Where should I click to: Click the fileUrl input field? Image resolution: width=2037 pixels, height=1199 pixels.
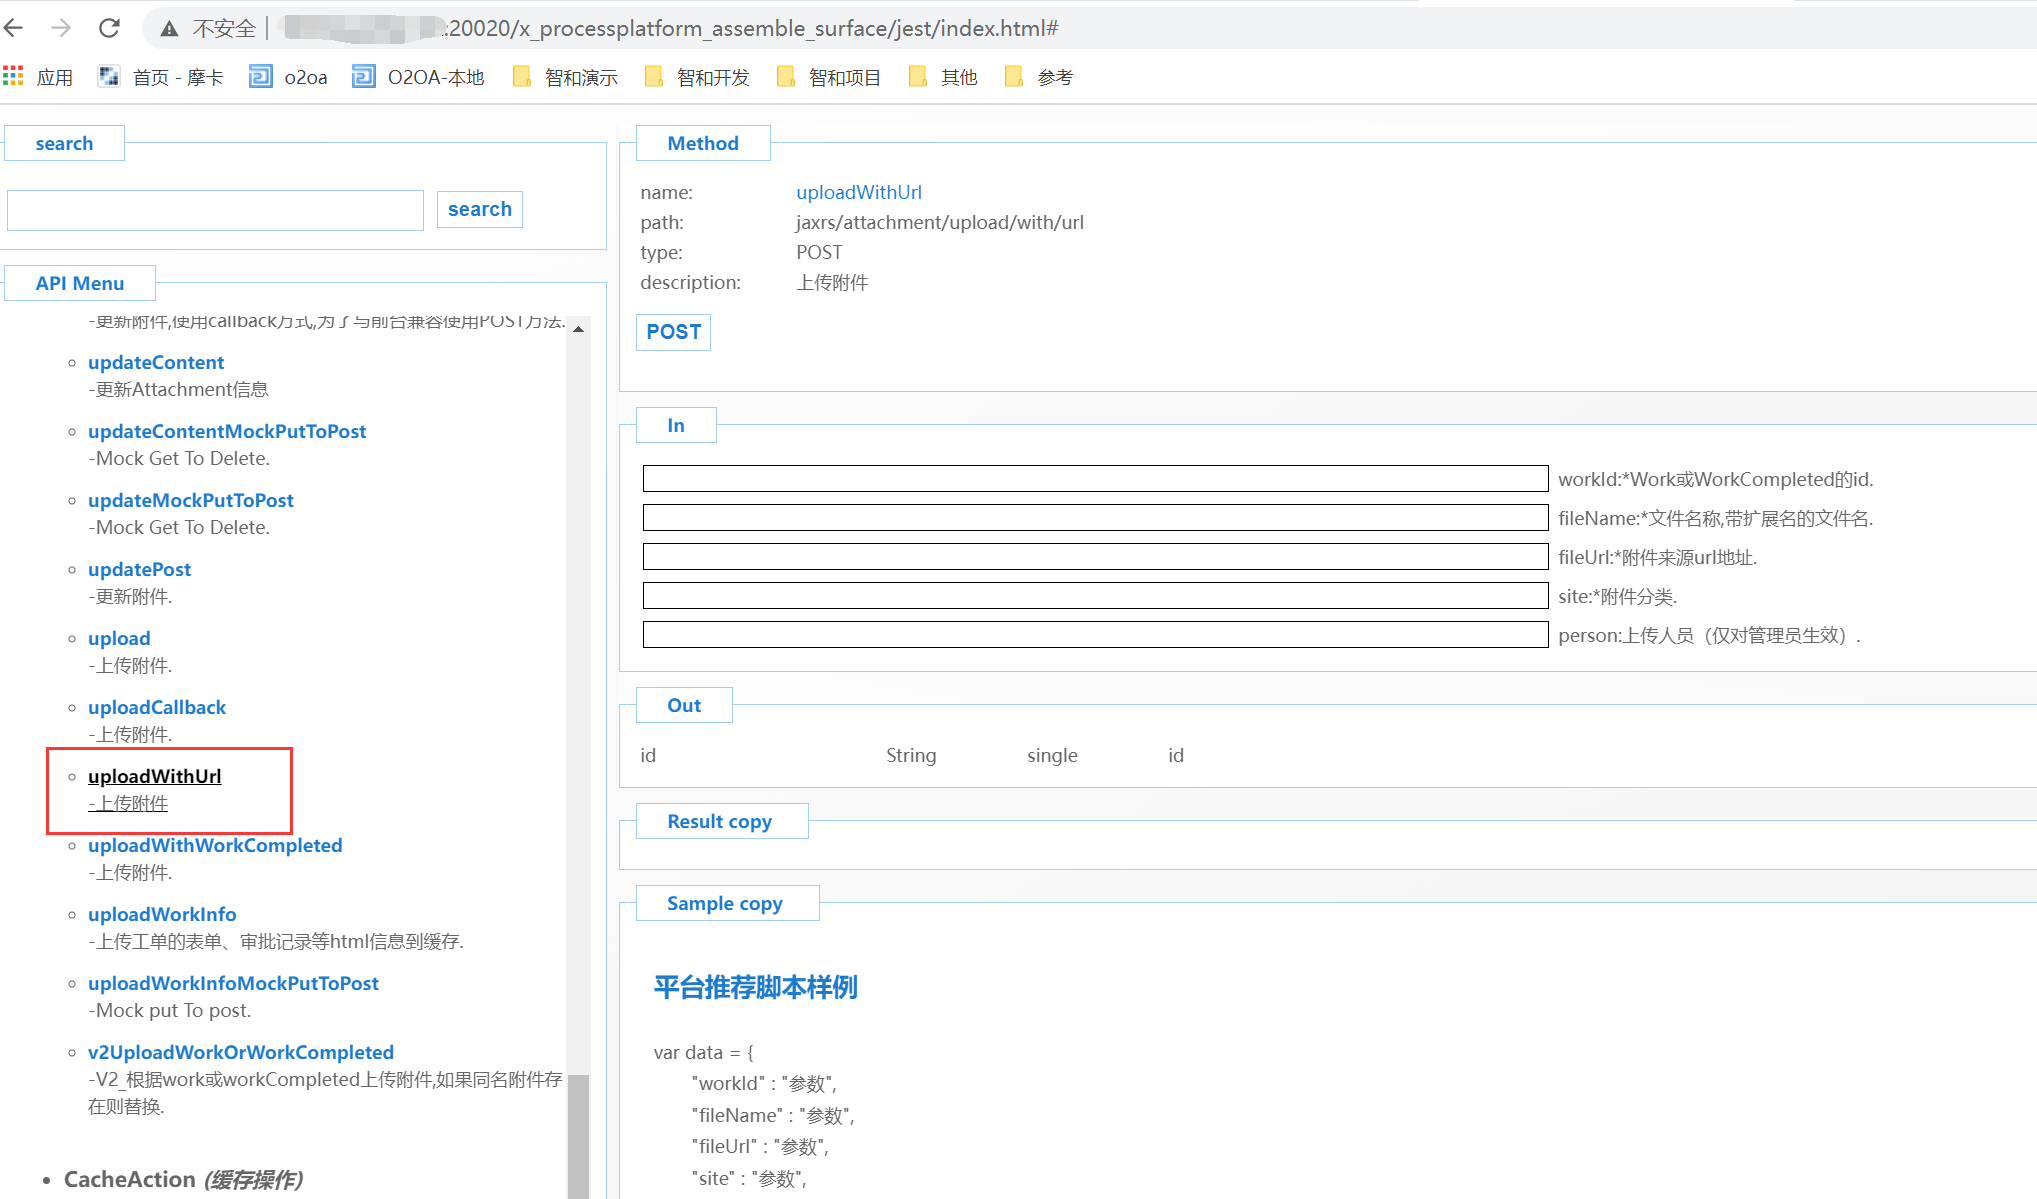point(1095,557)
